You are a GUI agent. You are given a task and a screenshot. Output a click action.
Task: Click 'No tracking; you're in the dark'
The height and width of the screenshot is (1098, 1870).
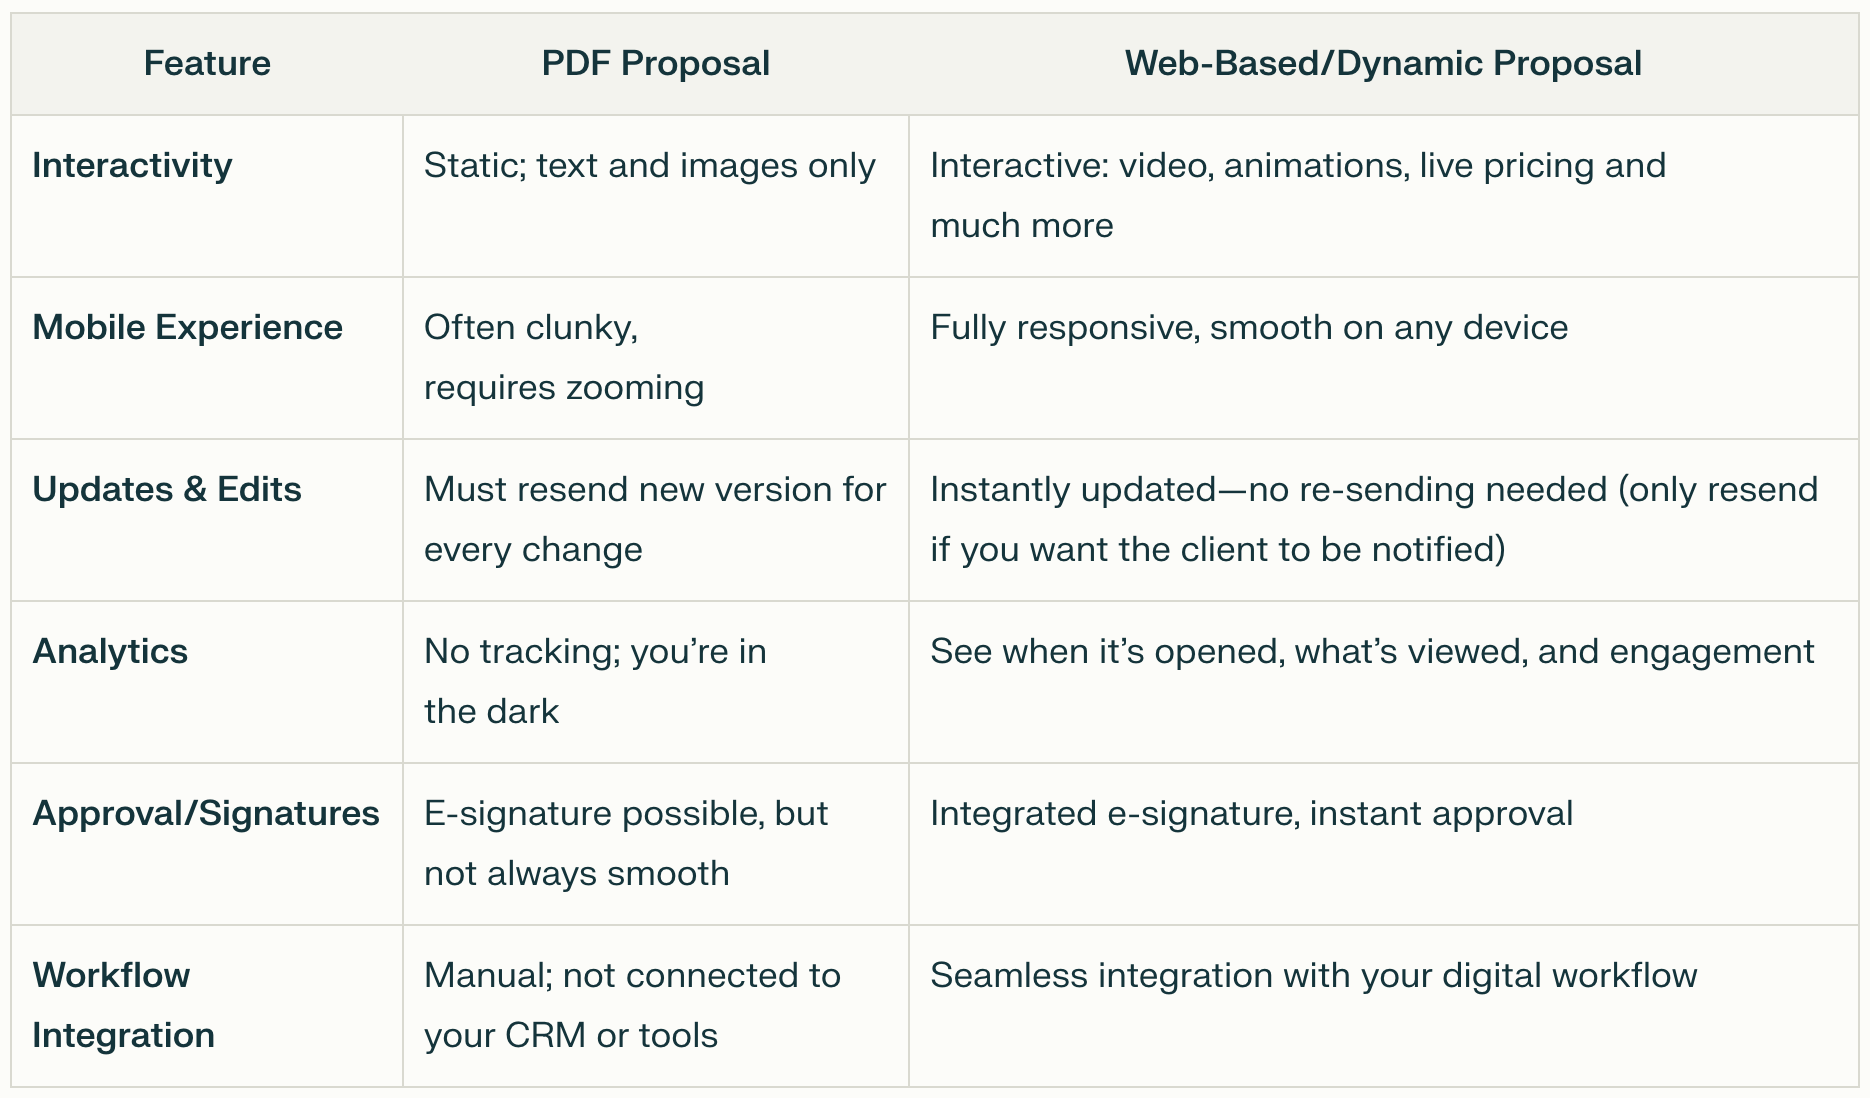(x=594, y=680)
